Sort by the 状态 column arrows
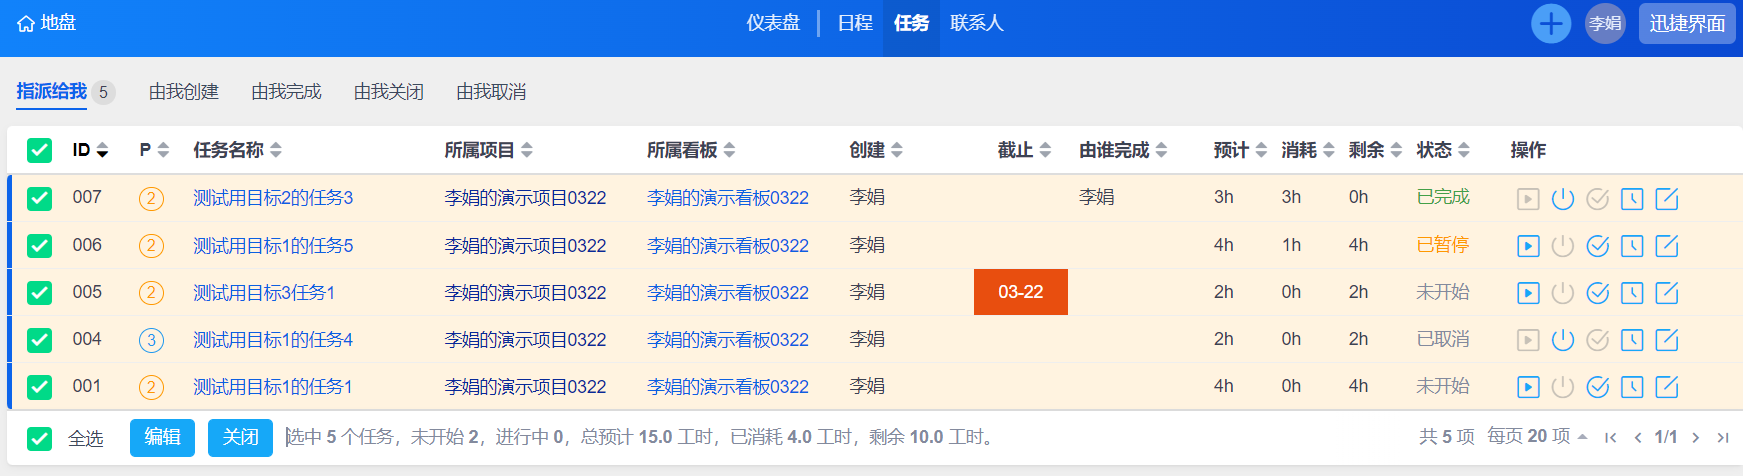 click(1464, 150)
